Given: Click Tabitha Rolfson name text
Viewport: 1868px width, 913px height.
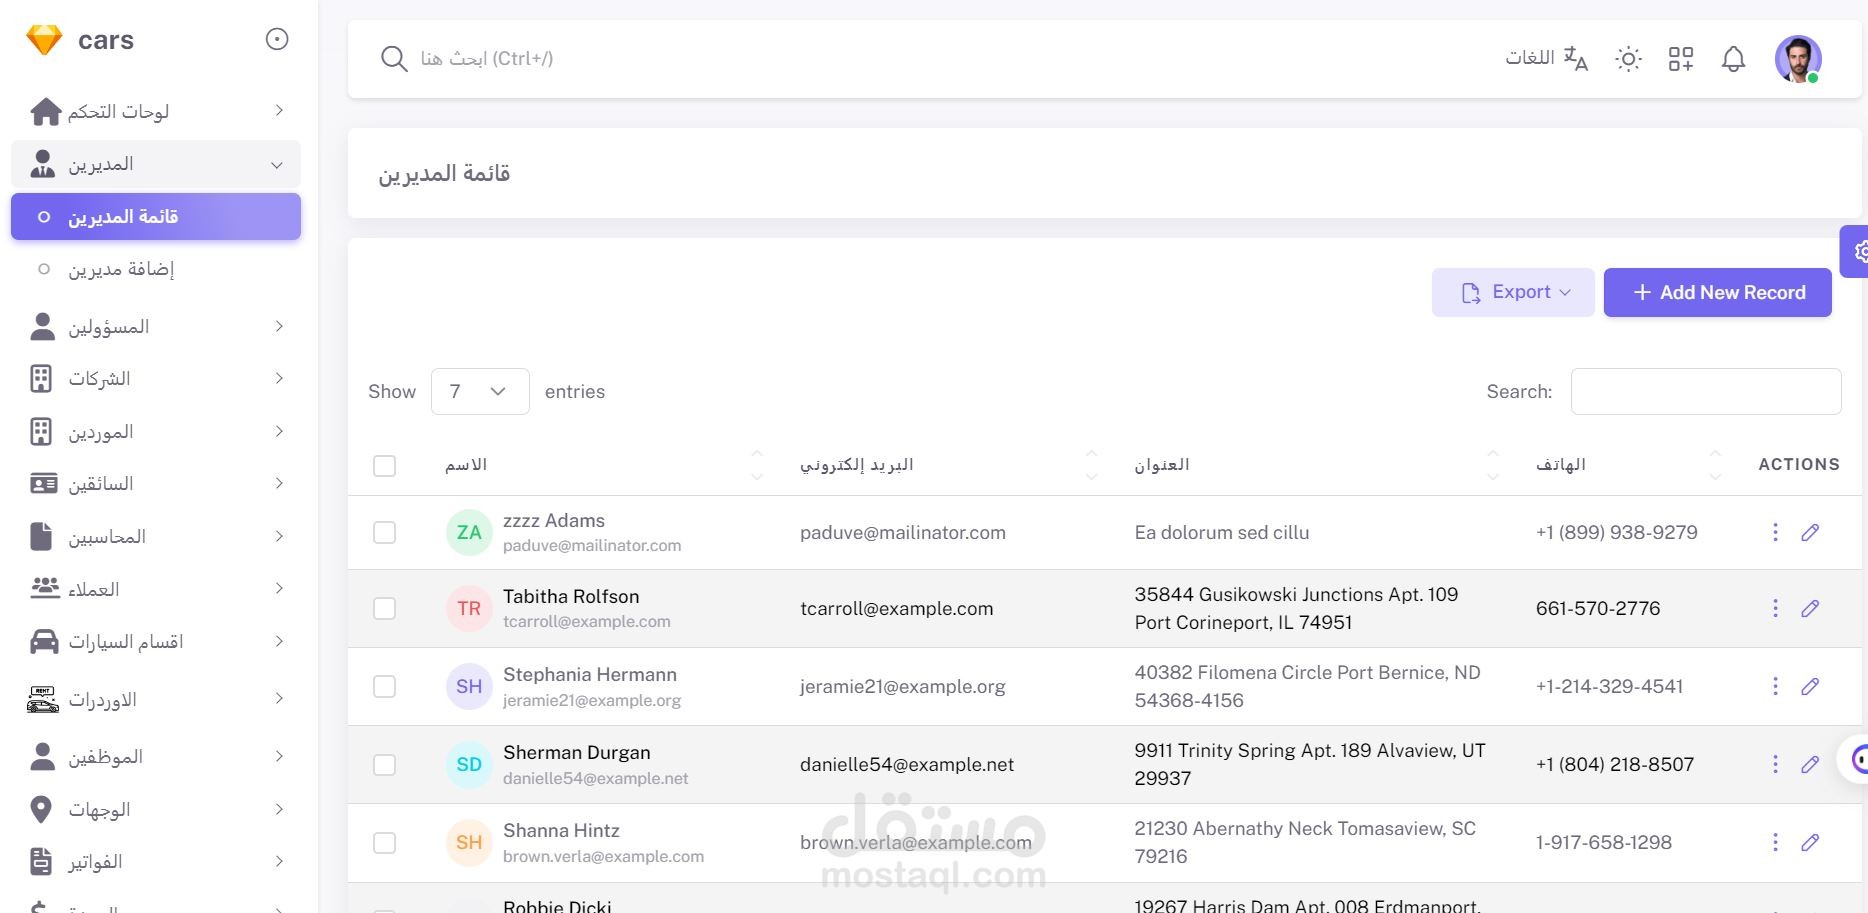Looking at the screenshot, I should pyautogui.click(x=571, y=597).
